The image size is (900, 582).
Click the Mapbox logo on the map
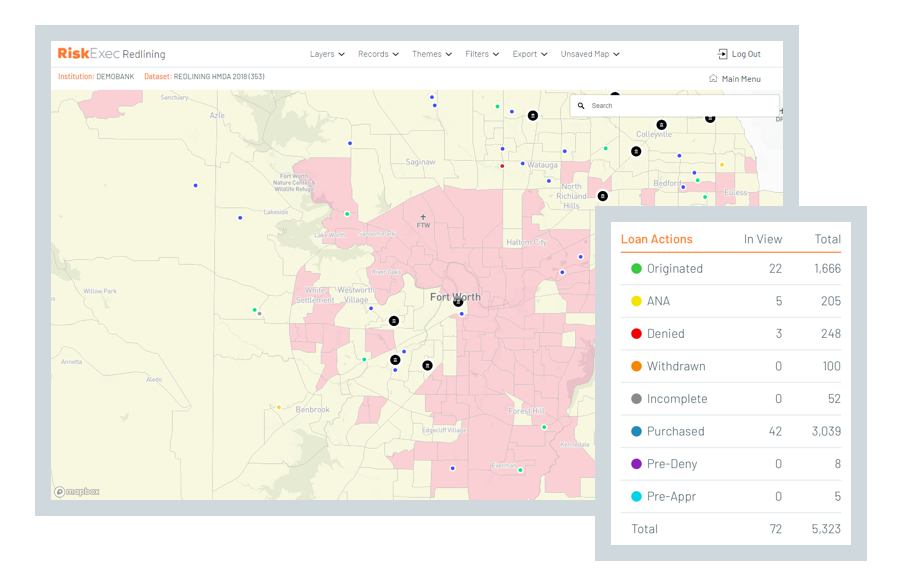(x=76, y=491)
